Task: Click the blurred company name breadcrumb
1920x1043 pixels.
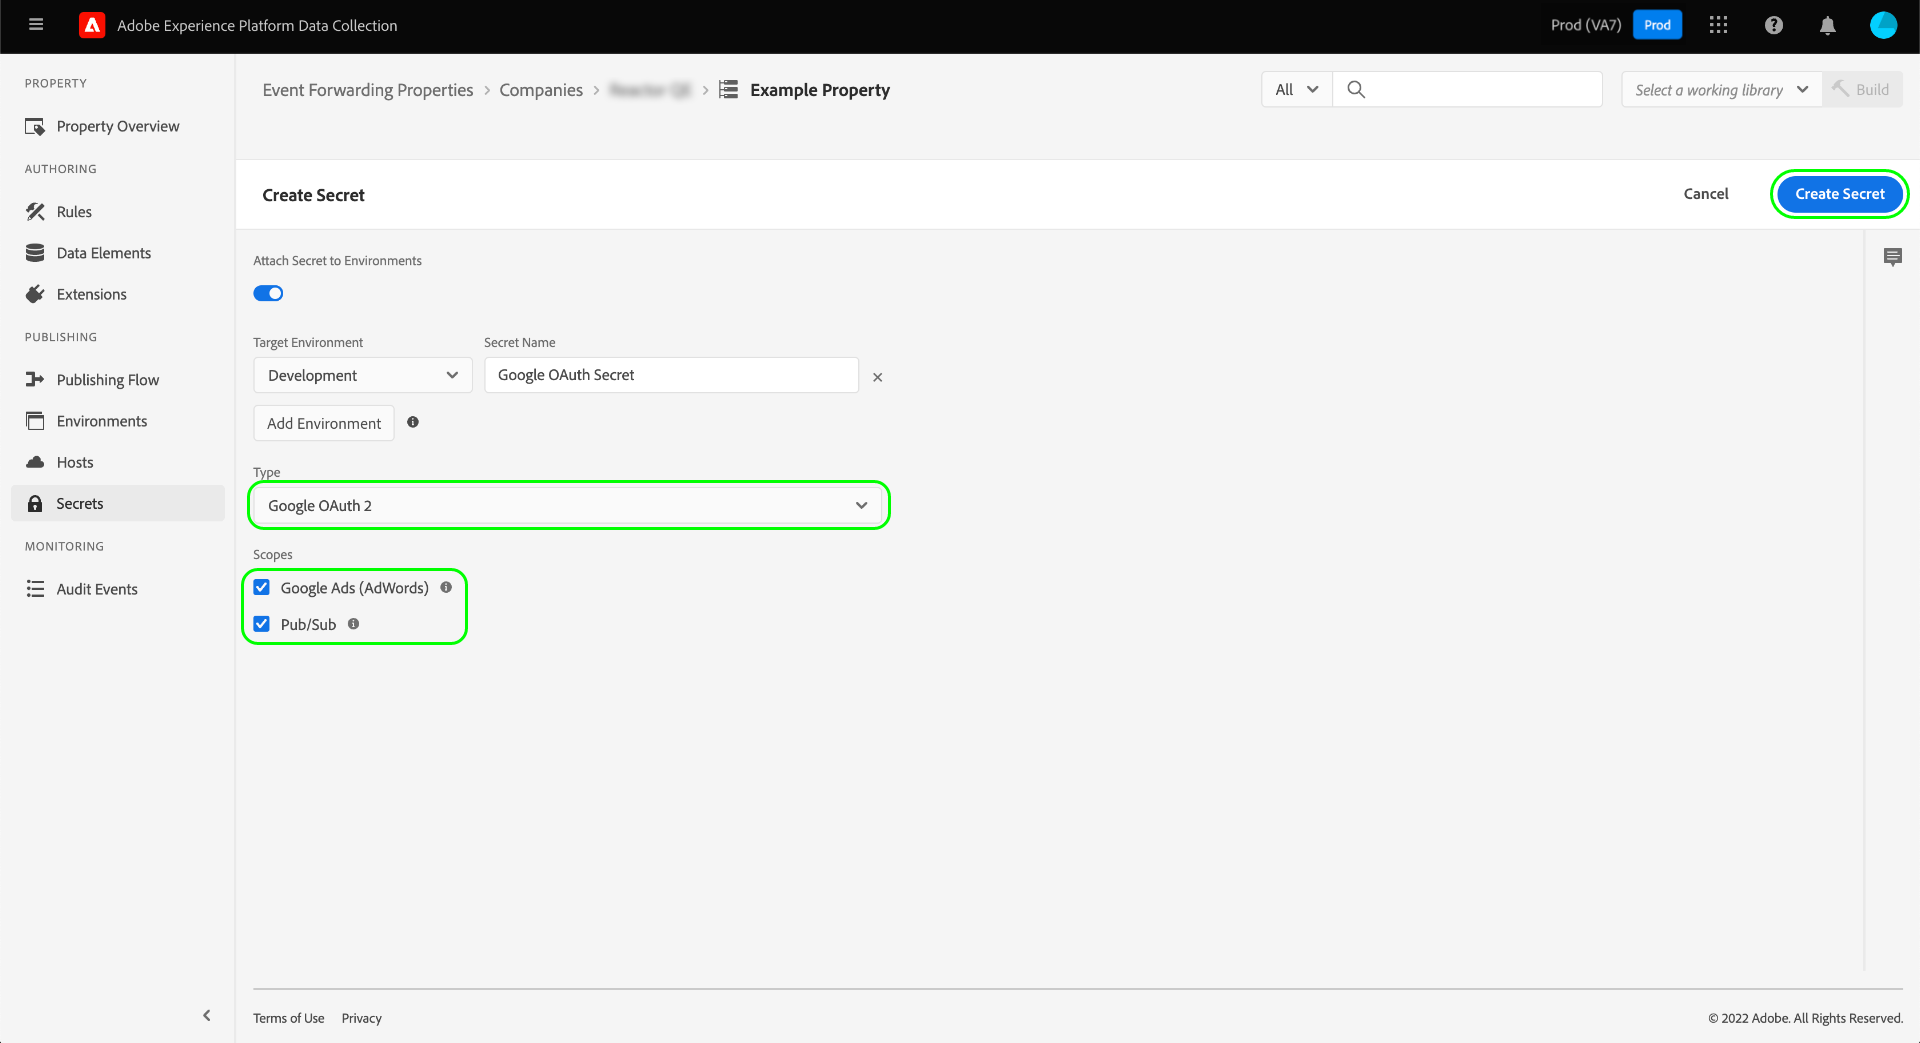Action: [650, 90]
